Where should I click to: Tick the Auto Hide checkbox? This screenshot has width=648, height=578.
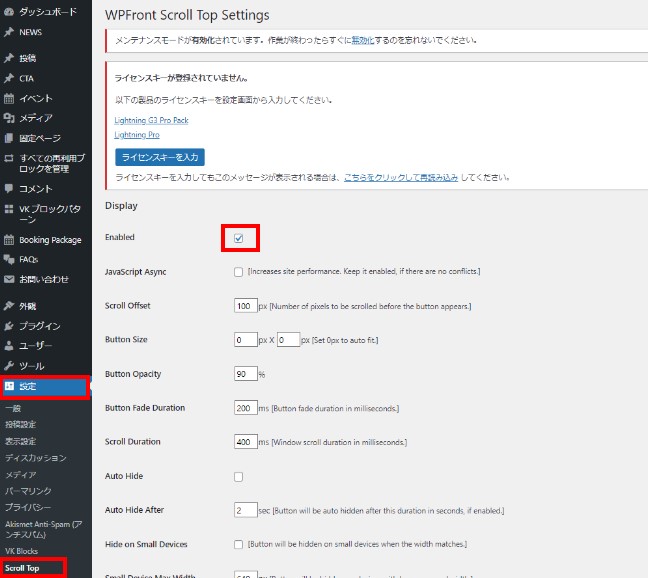[238, 476]
